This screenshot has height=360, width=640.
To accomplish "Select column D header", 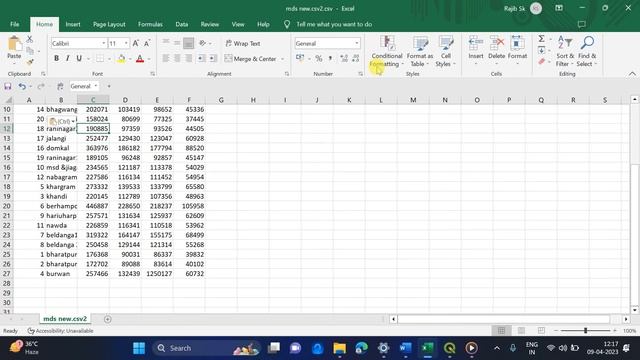I will [x=125, y=100].
